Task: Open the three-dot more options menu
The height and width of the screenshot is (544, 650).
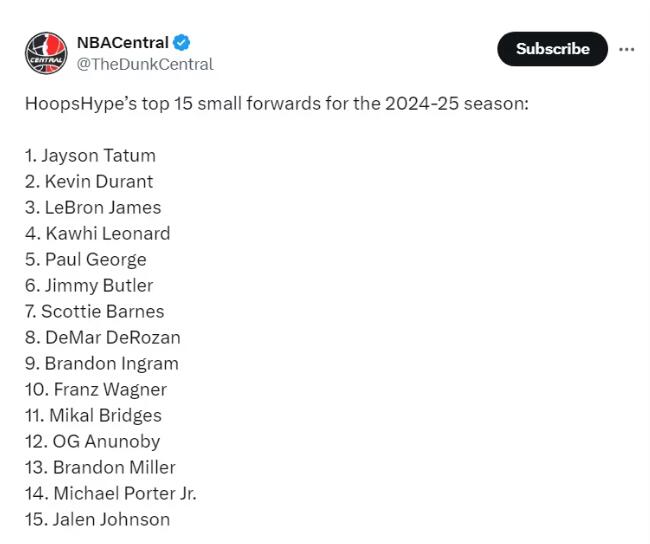Action: (627, 49)
